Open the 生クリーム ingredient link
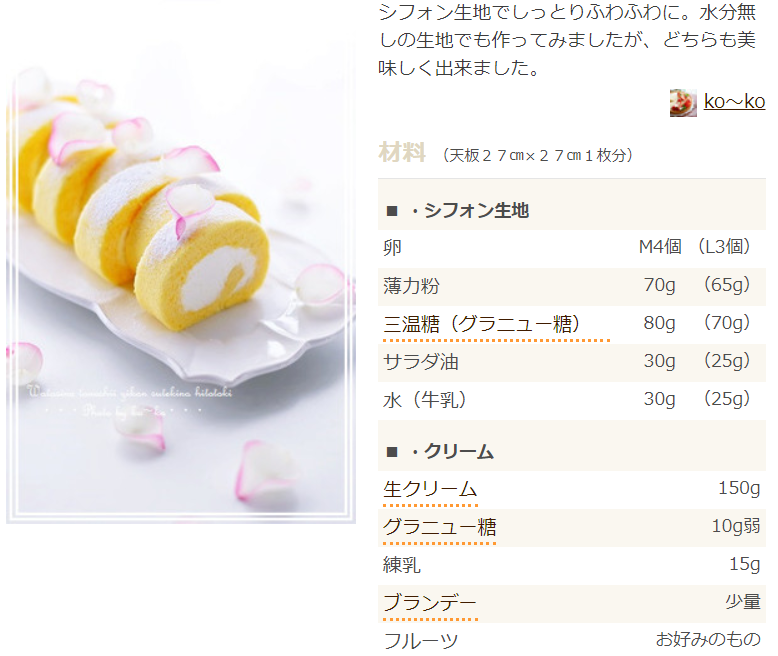The image size is (778, 656). click(430, 489)
